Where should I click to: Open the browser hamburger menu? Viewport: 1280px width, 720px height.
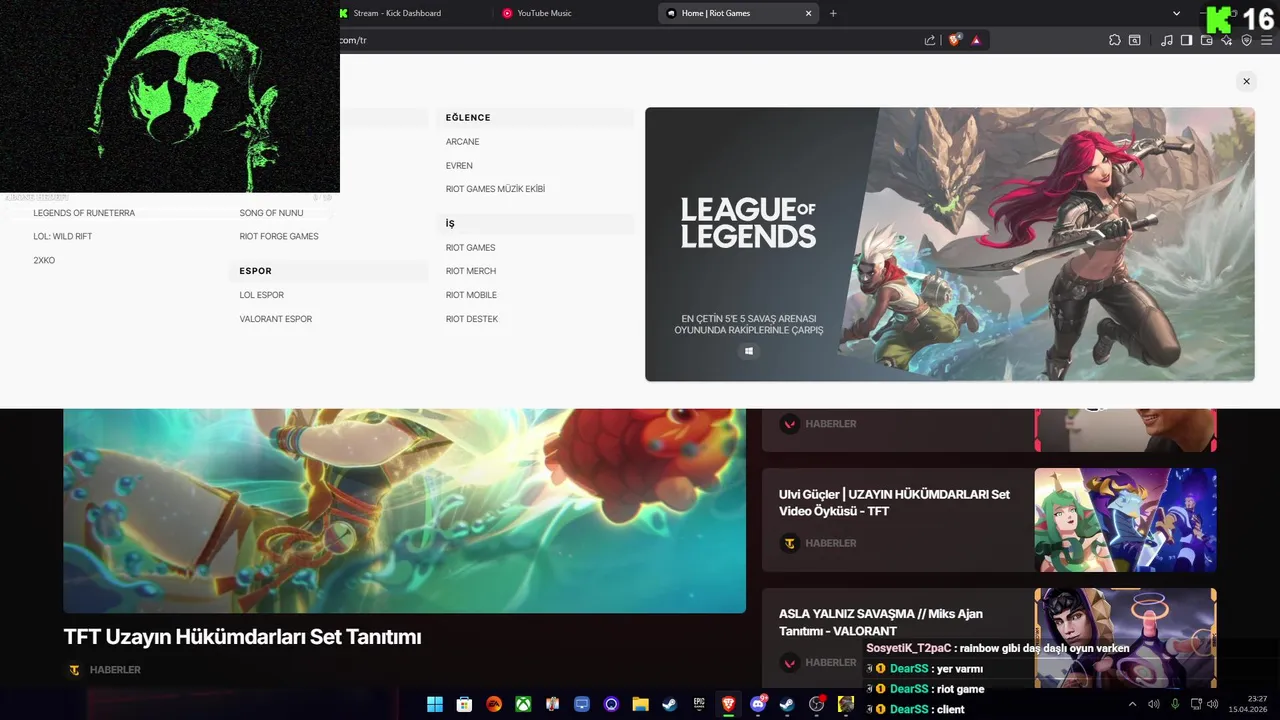tap(1266, 40)
